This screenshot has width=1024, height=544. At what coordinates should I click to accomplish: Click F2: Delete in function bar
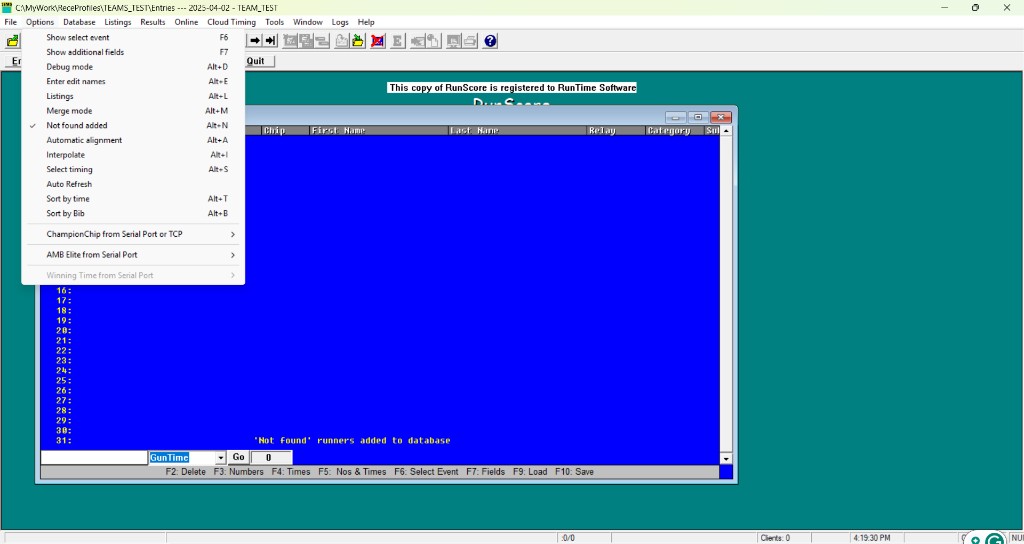[x=186, y=472]
